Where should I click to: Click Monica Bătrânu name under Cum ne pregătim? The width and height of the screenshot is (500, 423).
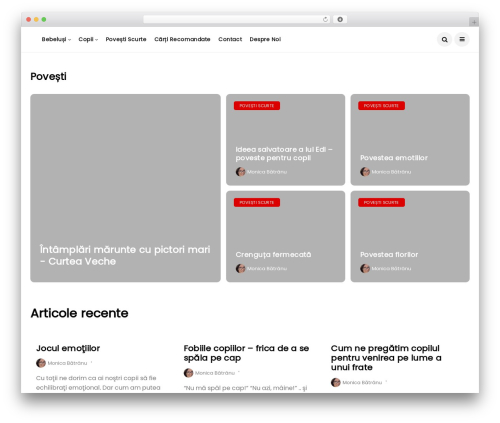tap(362, 383)
